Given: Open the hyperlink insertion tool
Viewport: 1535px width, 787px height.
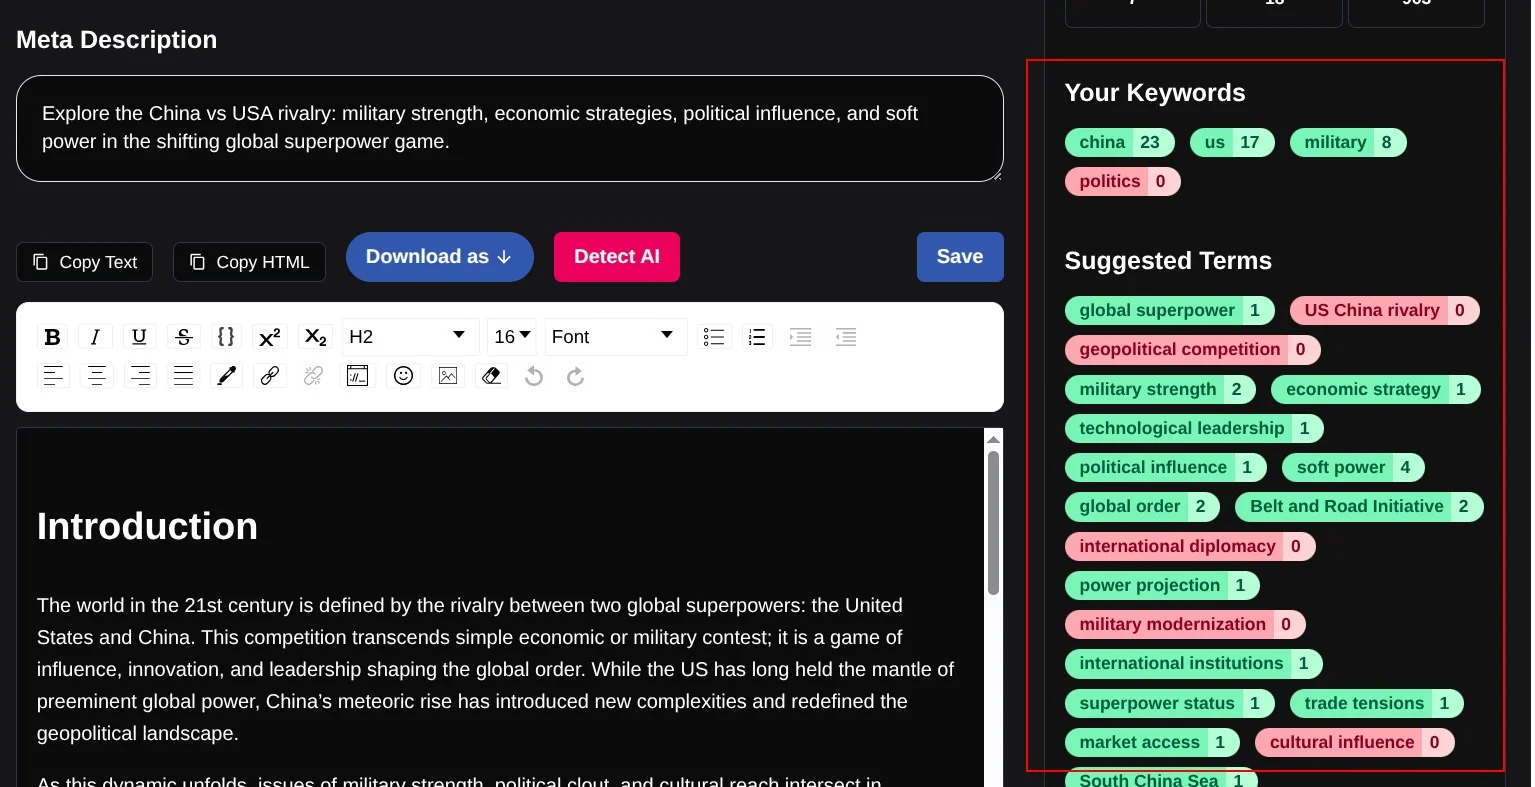Looking at the screenshot, I should tap(269, 376).
